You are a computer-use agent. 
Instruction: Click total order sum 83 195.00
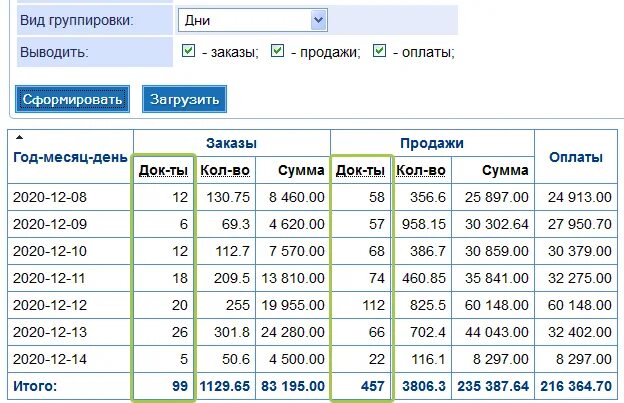tap(293, 386)
